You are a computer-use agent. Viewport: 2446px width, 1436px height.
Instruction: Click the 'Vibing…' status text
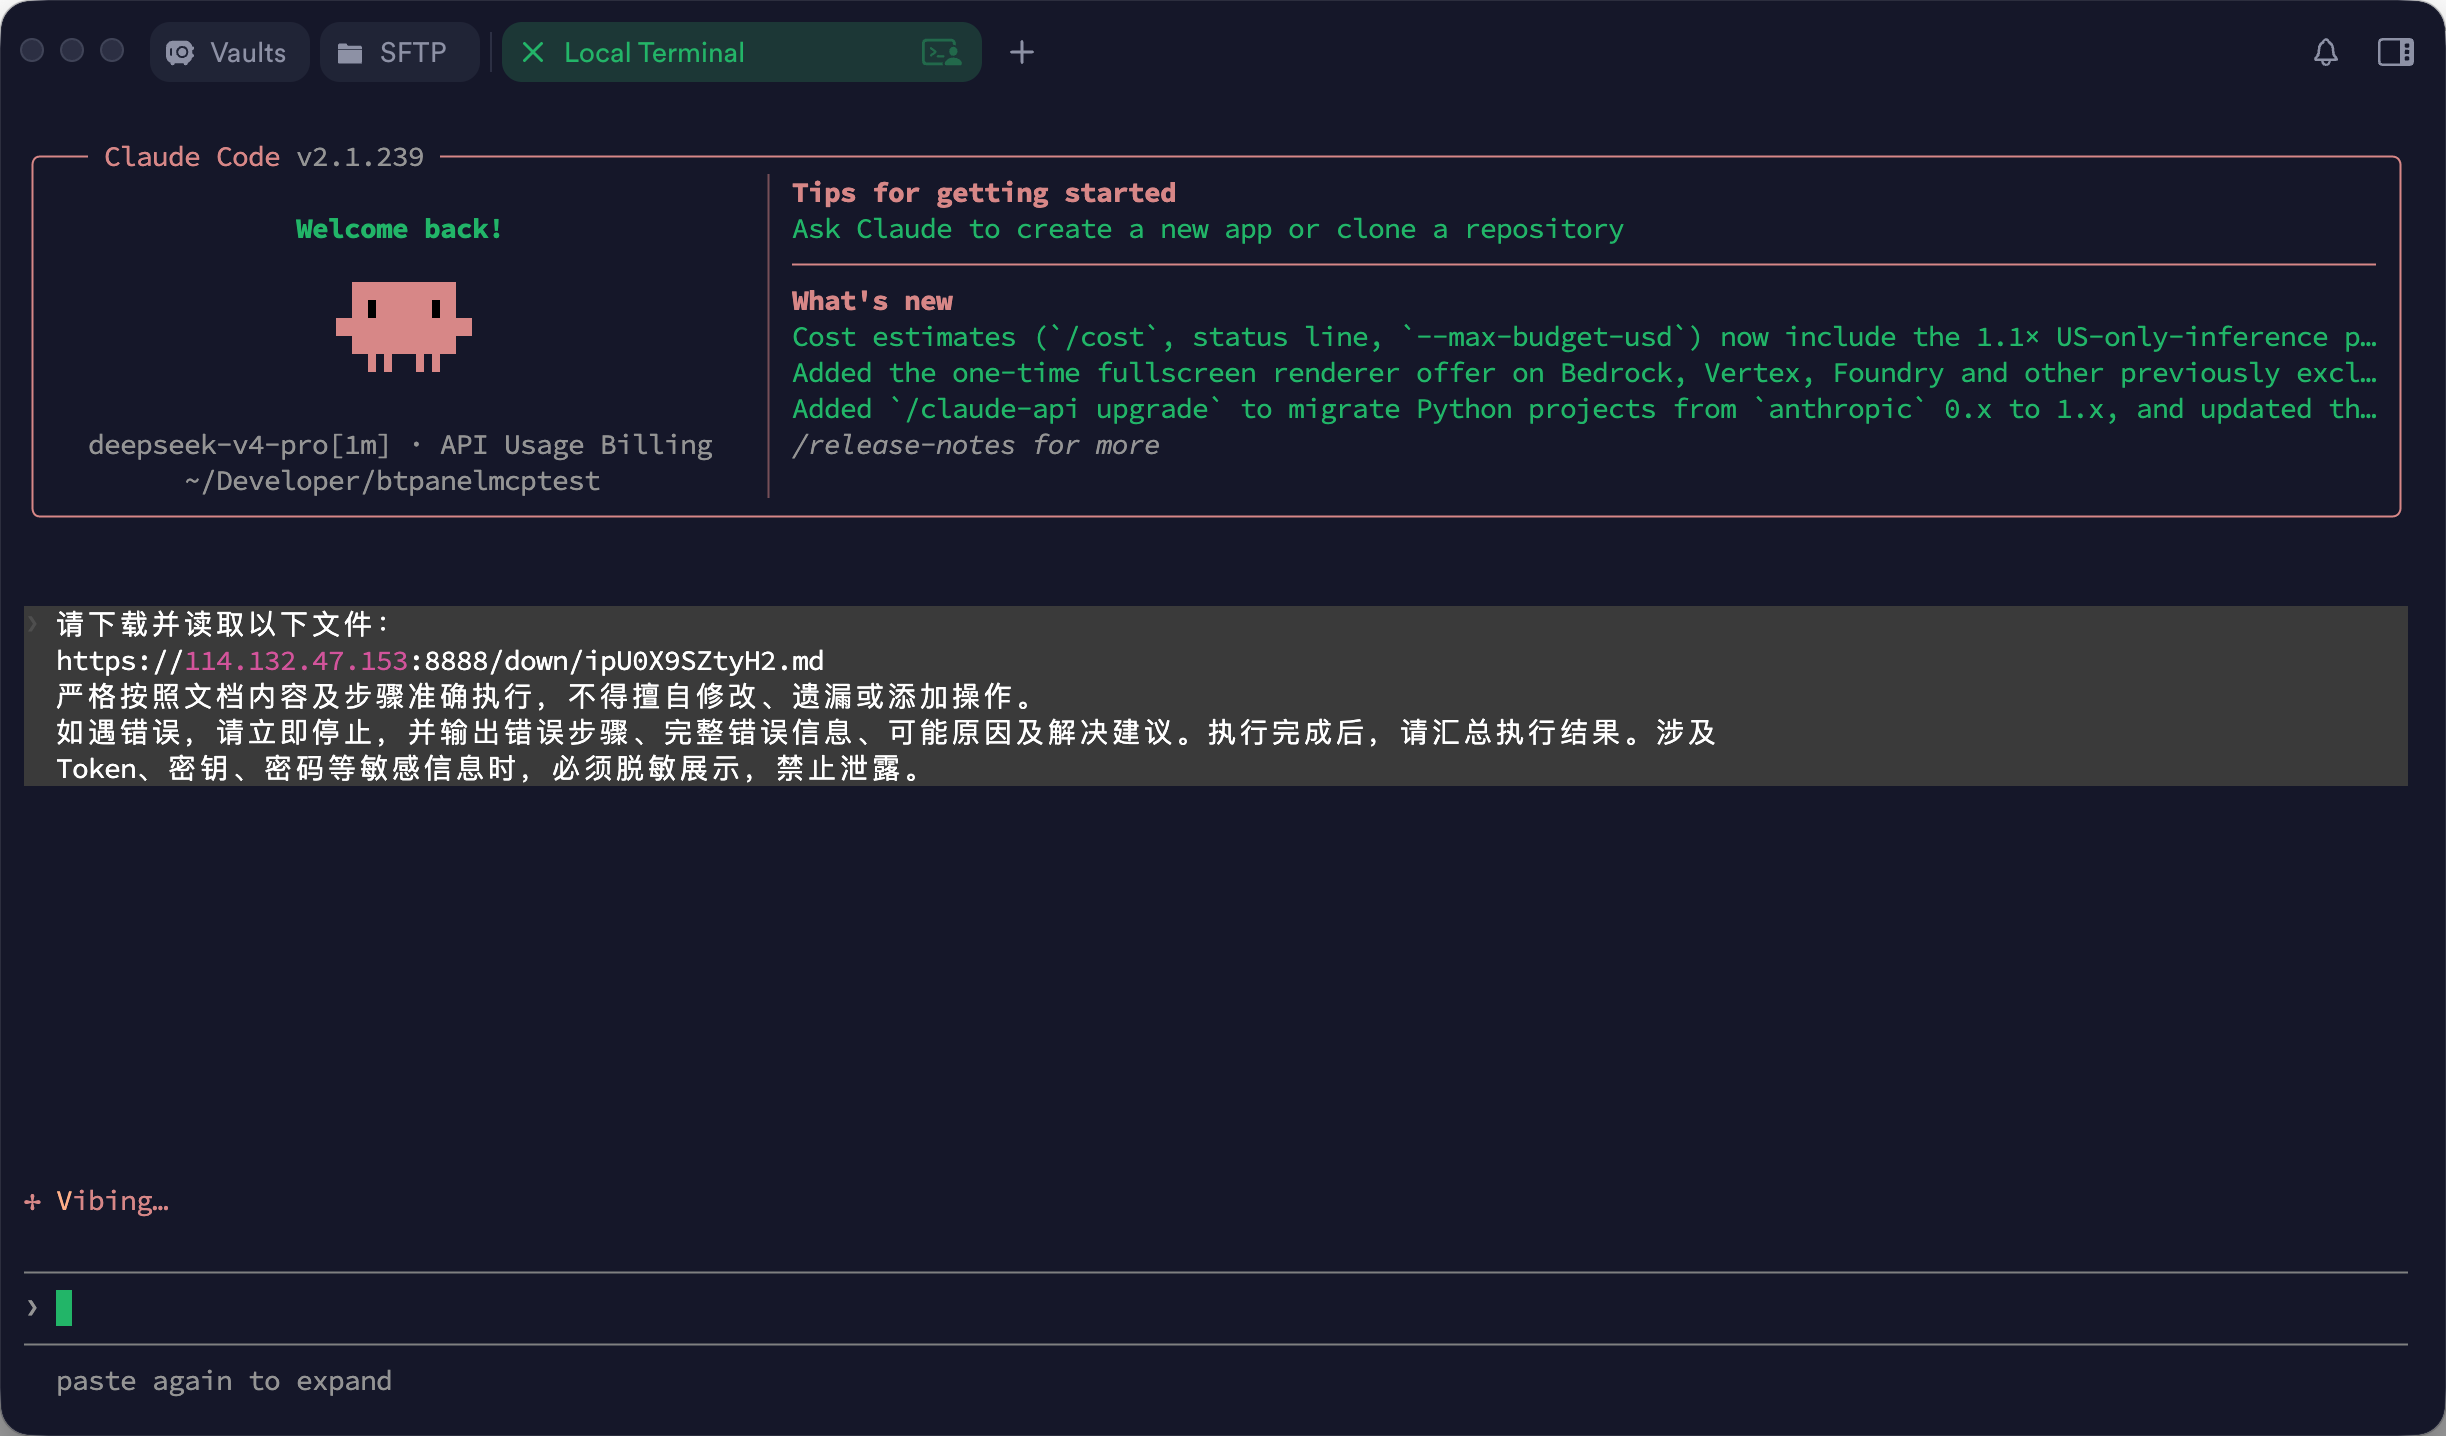click(x=112, y=1201)
